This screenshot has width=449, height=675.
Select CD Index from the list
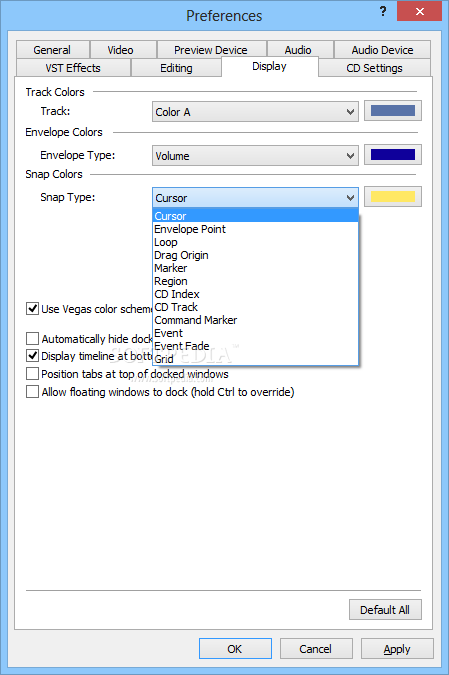[x=255, y=294]
